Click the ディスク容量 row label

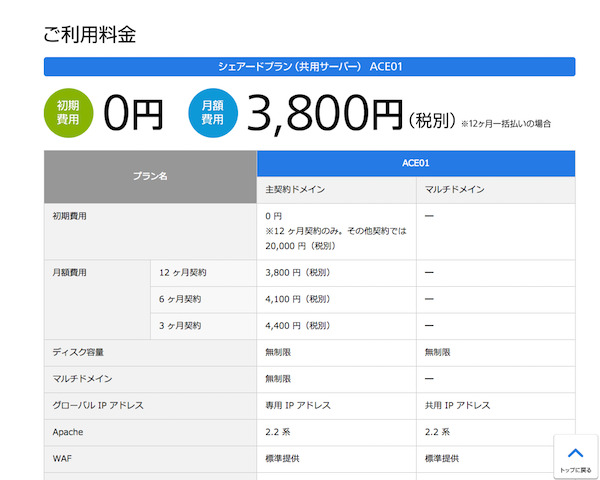click(x=78, y=353)
